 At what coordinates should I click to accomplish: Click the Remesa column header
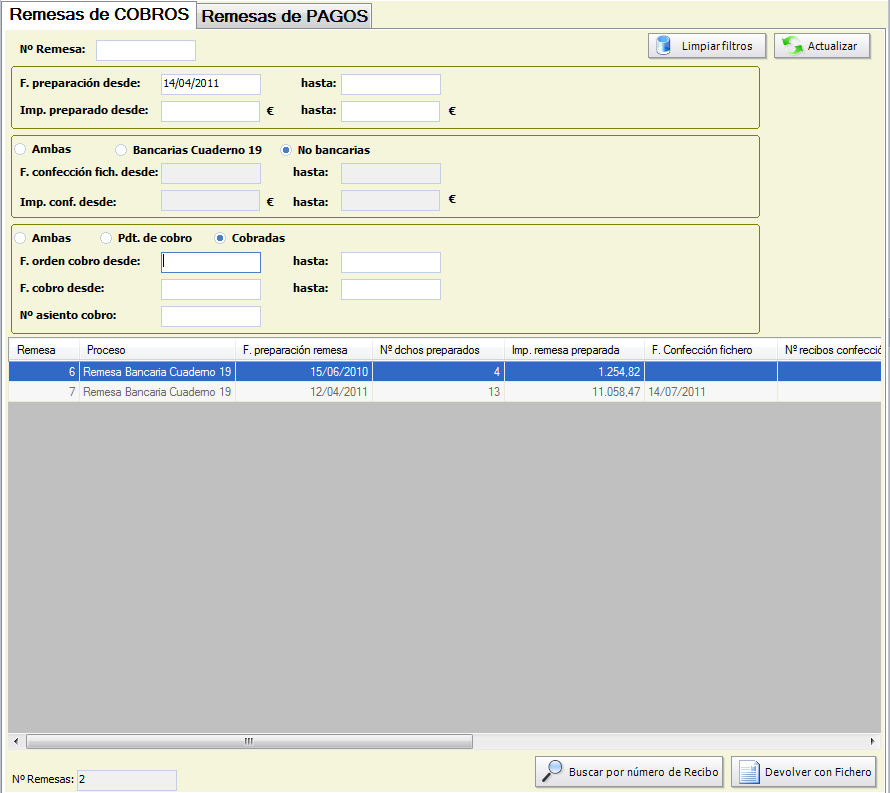point(44,350)
